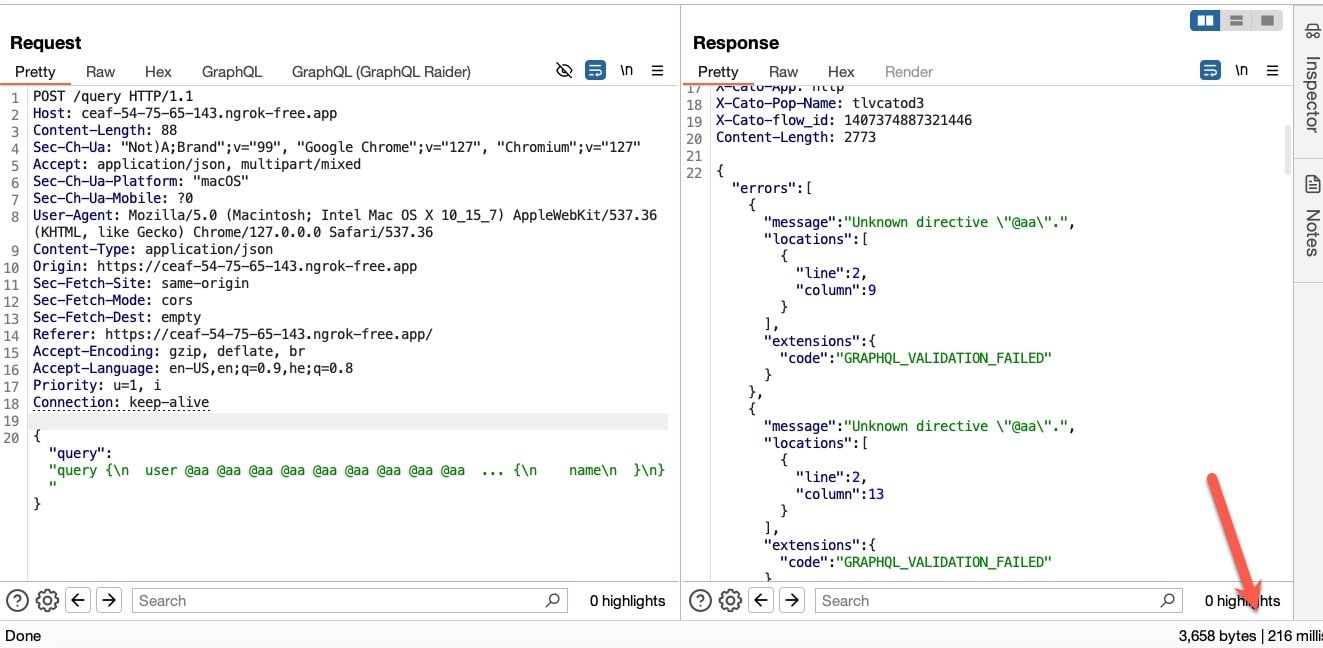Image resolution: width=1323 pixels, height=648 pixels.
Task: Open the Render tab in Response panel
Action: click(909, 72)
